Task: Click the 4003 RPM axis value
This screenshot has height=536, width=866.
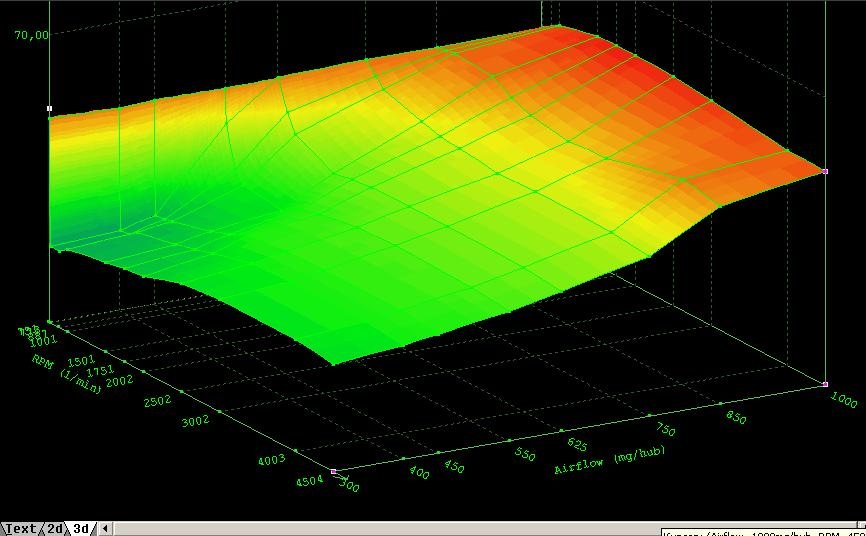Action: (271, 460)
